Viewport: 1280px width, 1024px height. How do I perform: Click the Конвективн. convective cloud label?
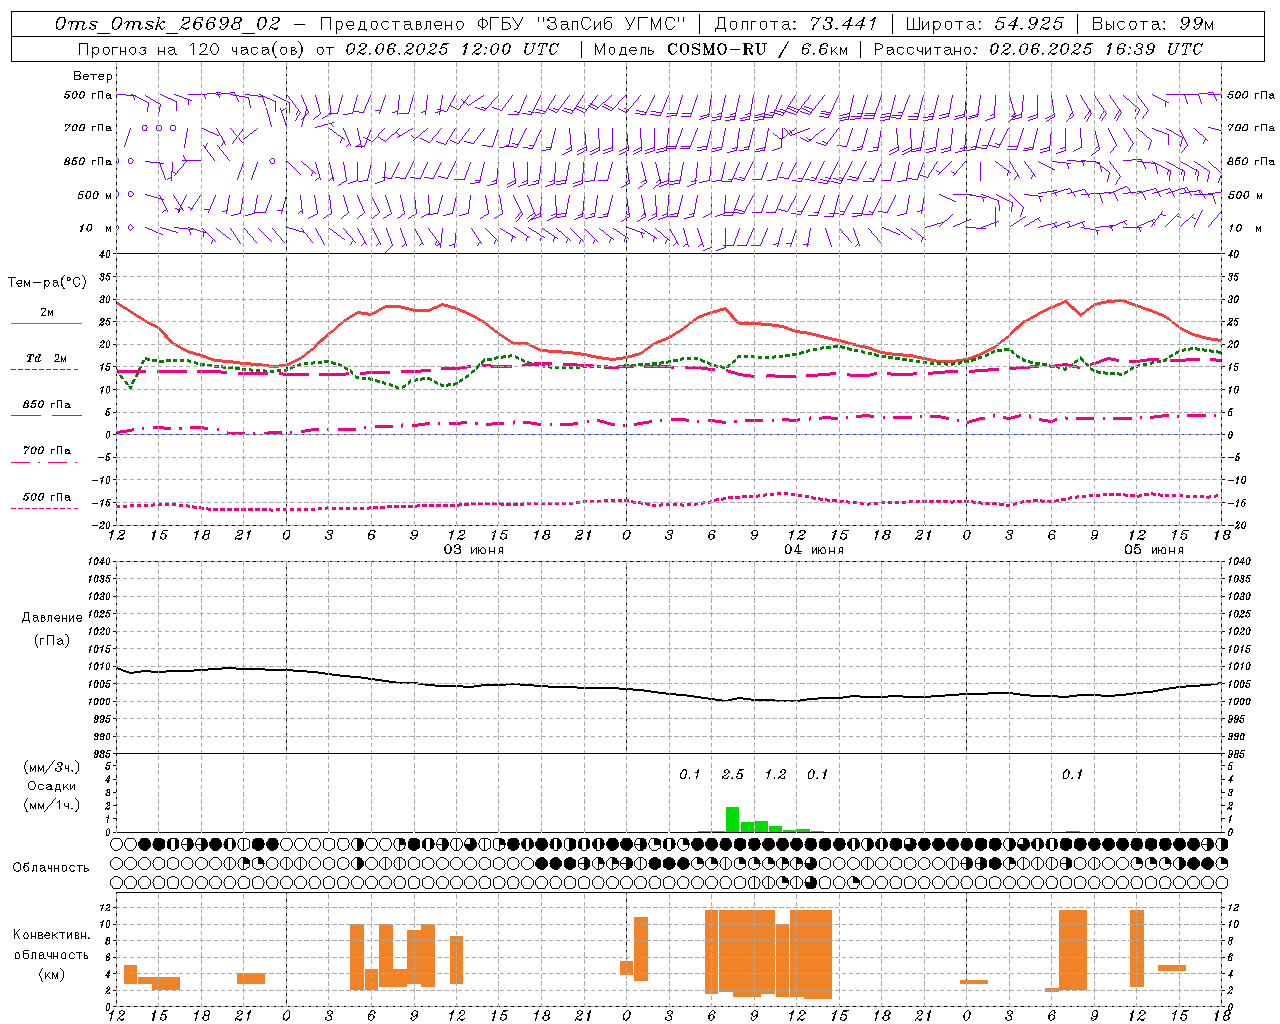pos(51,935)
